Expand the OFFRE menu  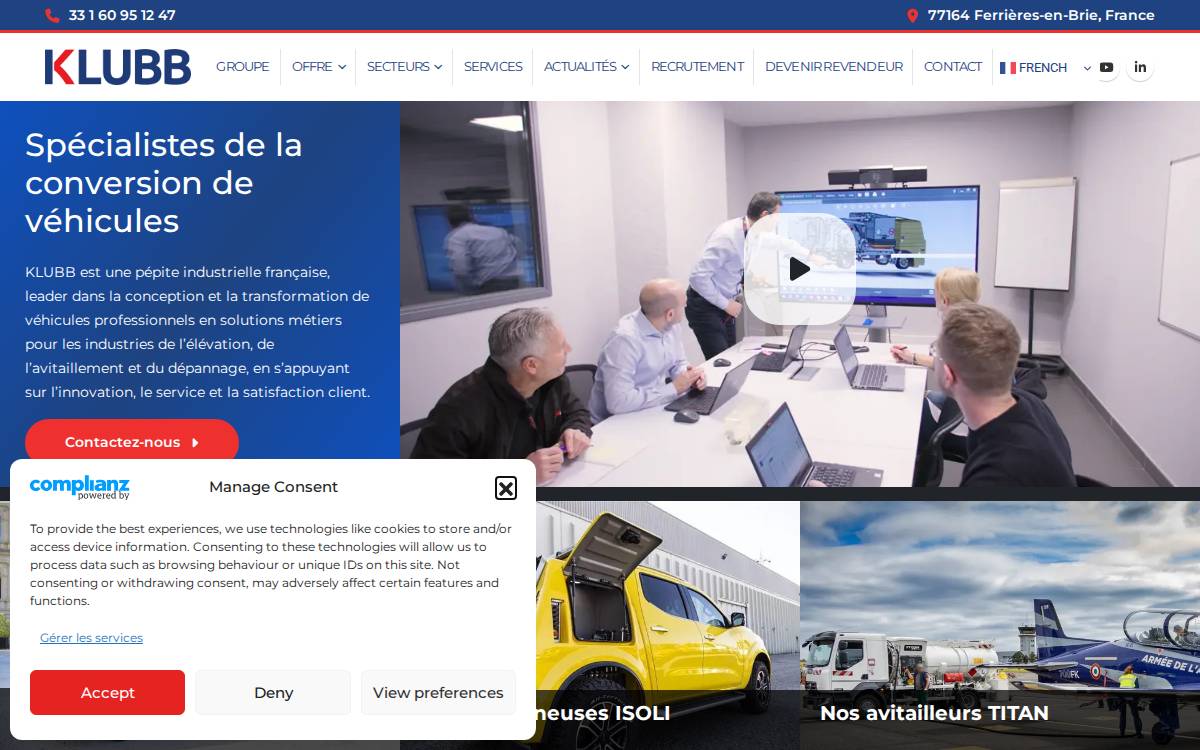(319, 67)
